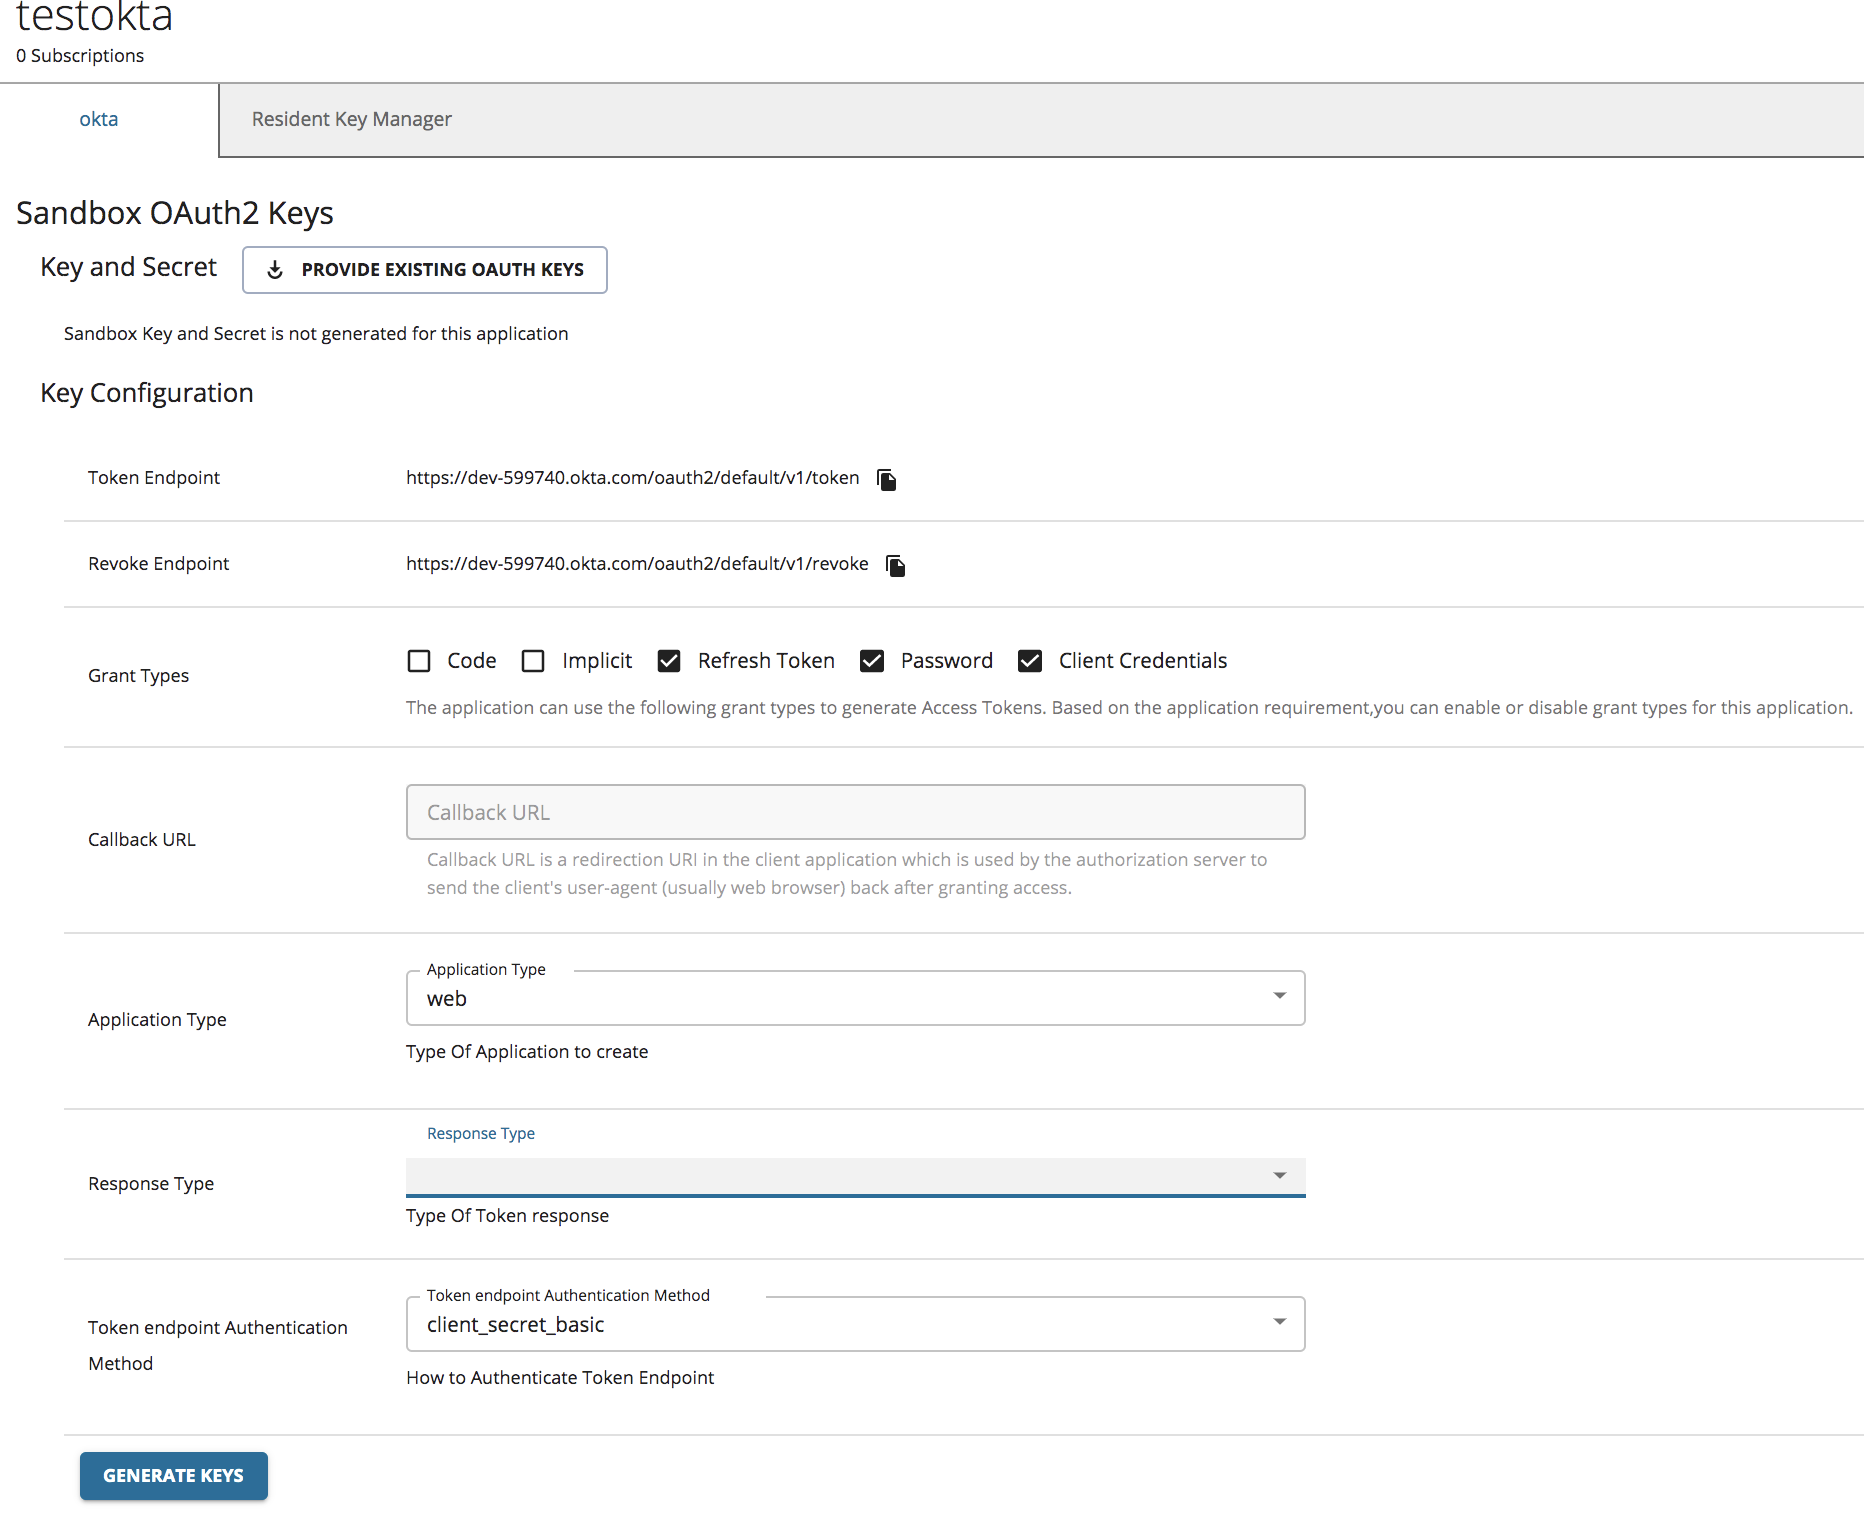Click the download icon beside Provide Existing OAuth Keys
1864x1540 pixels.
275,269
